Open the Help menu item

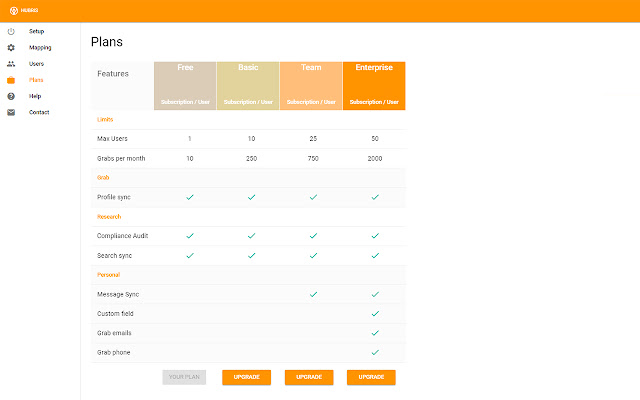point(35,96)
